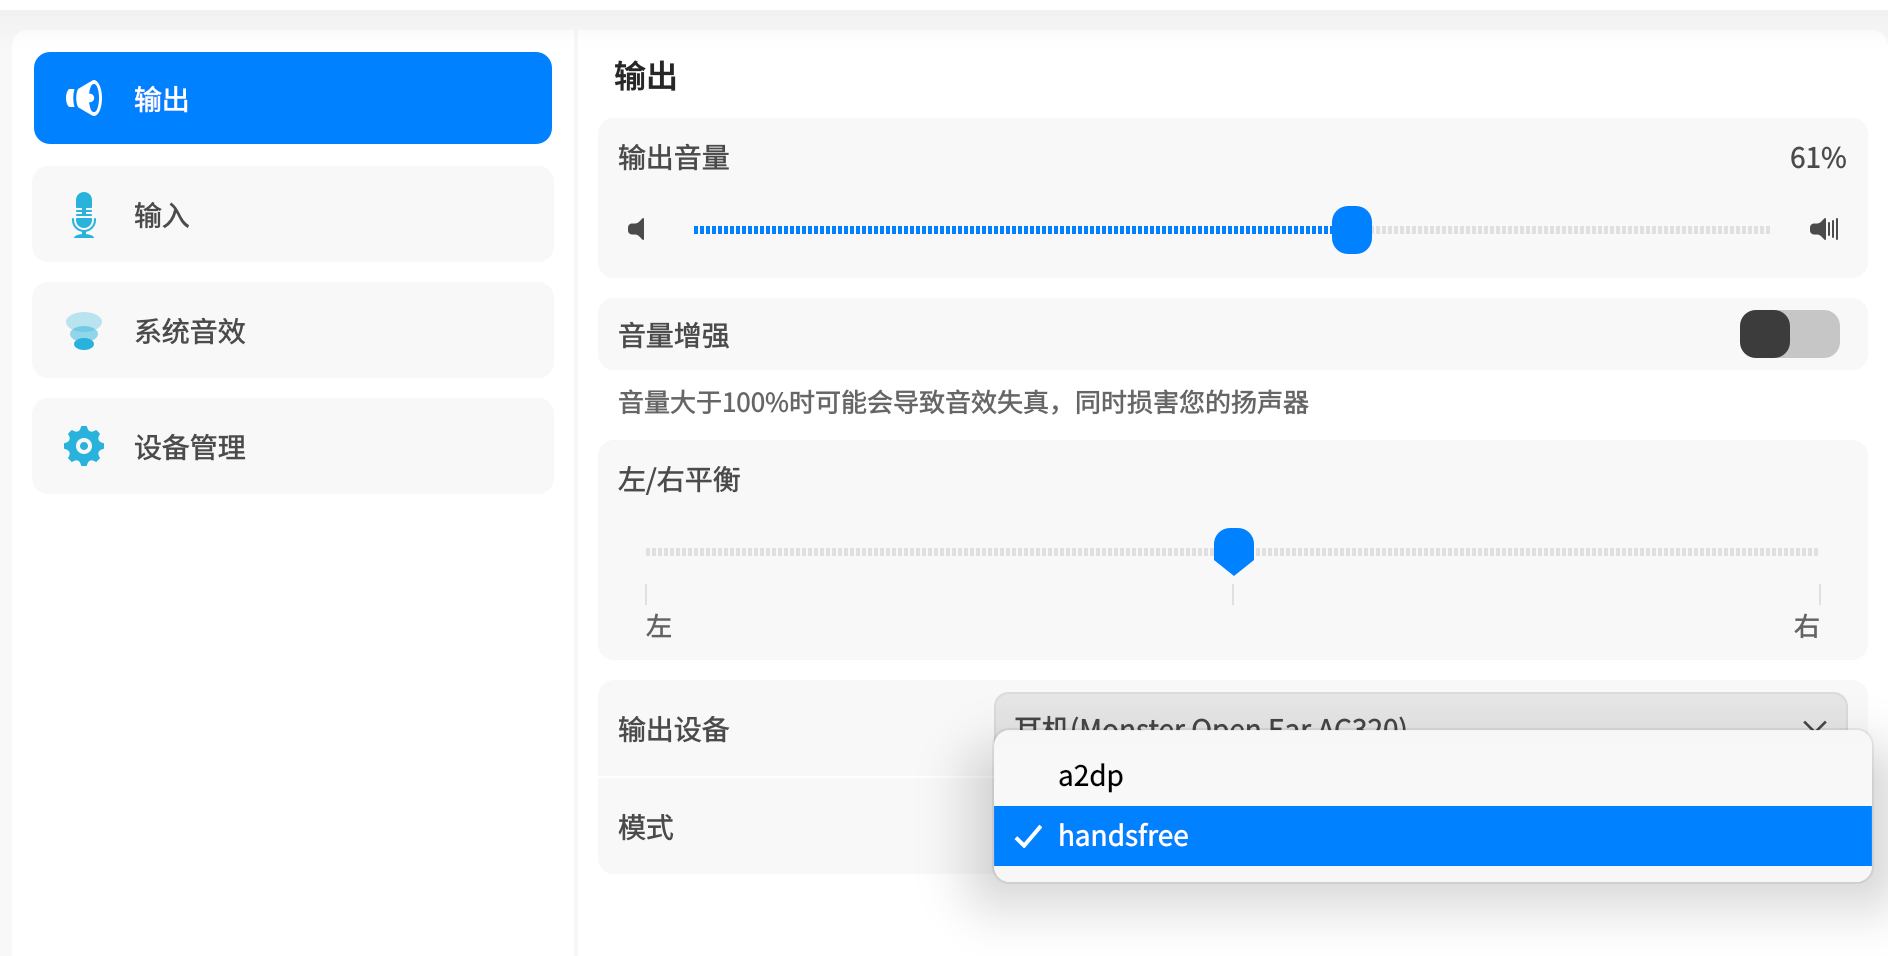
Task: Click the low-volume speaker icon
Action: 636,229
